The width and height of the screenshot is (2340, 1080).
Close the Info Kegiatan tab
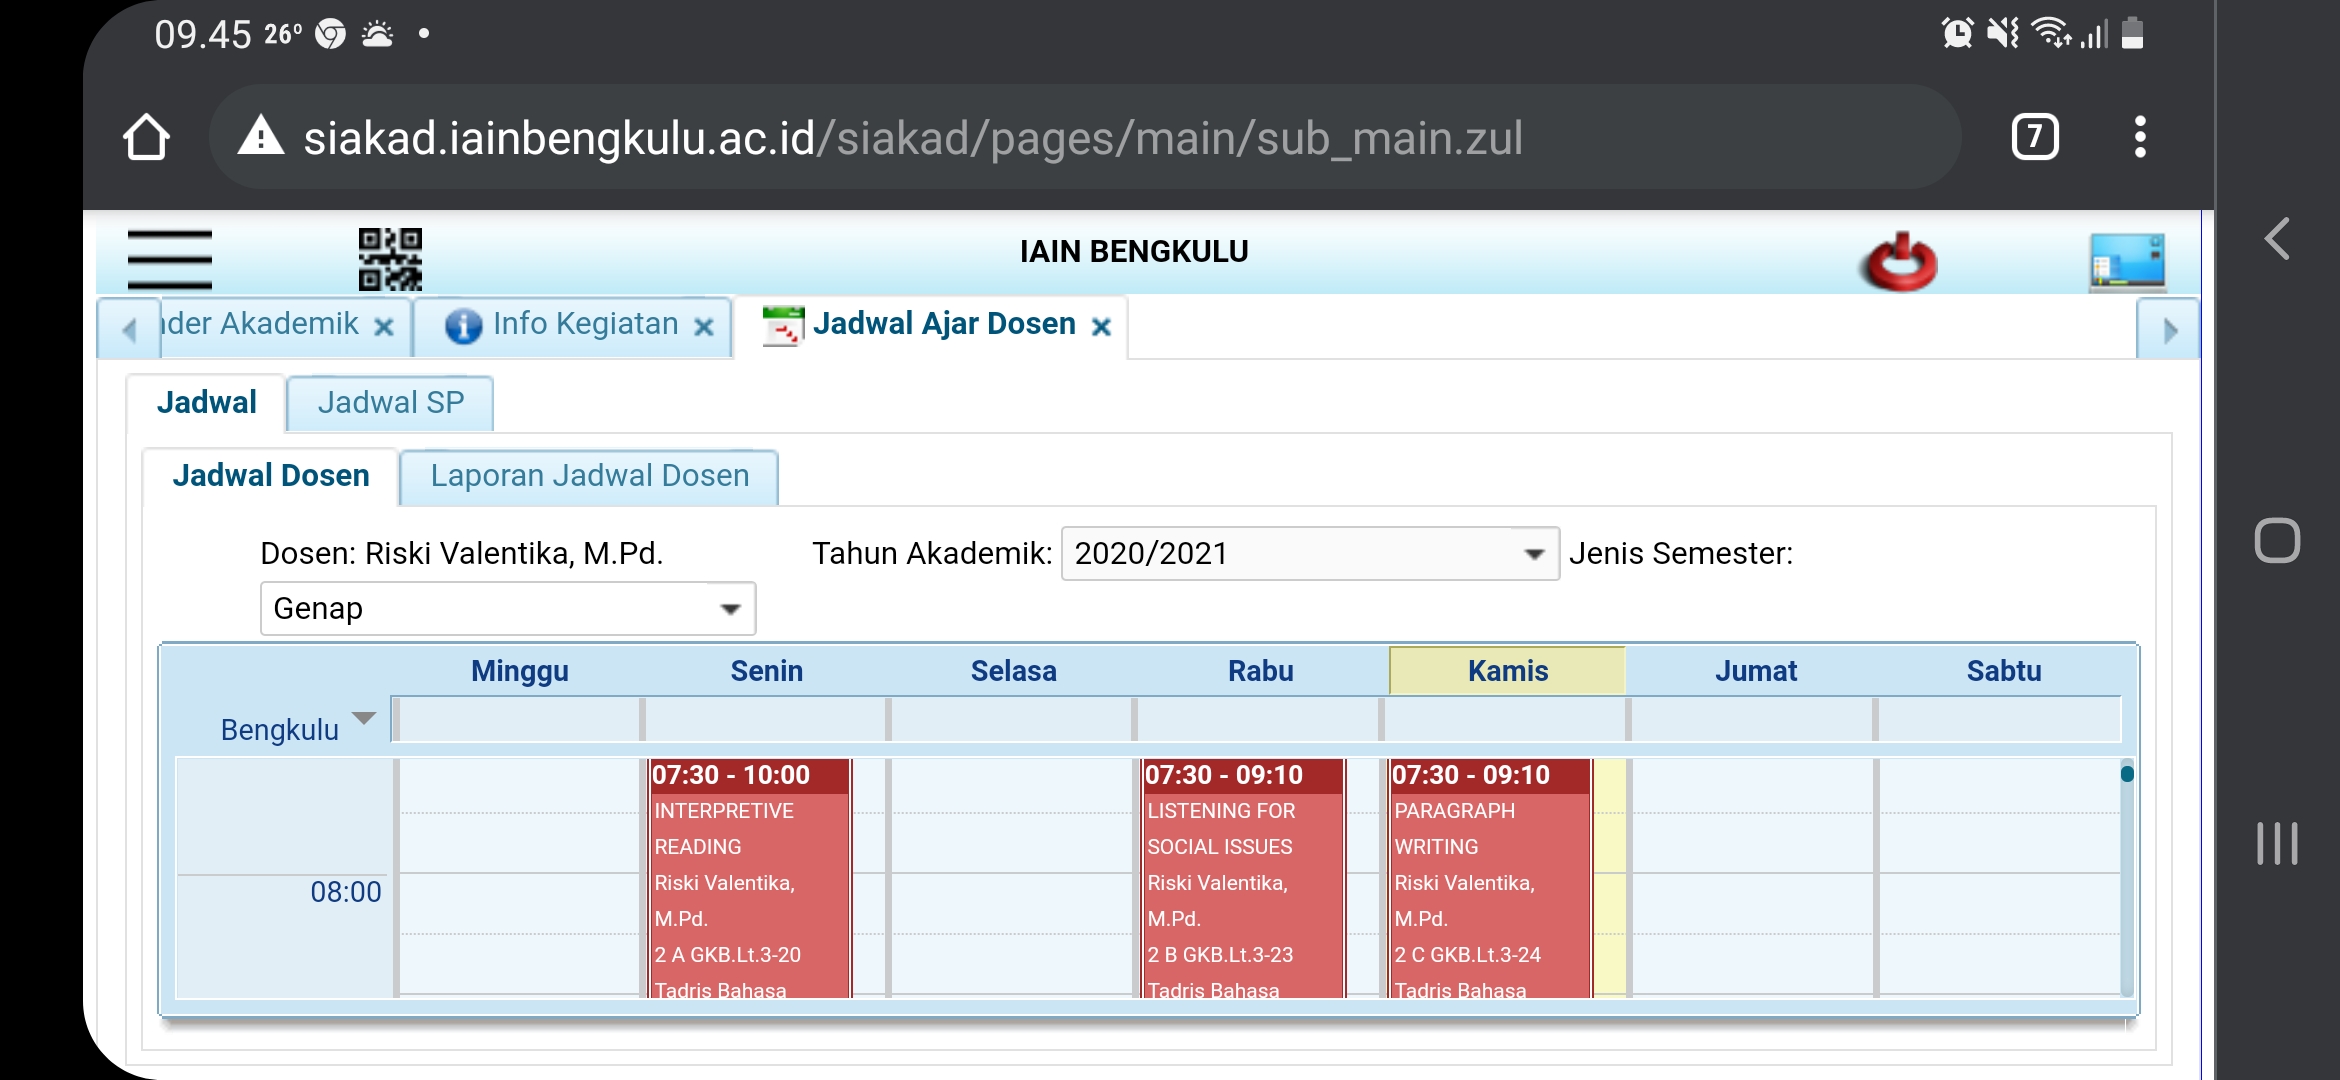(x=704, y=327)
